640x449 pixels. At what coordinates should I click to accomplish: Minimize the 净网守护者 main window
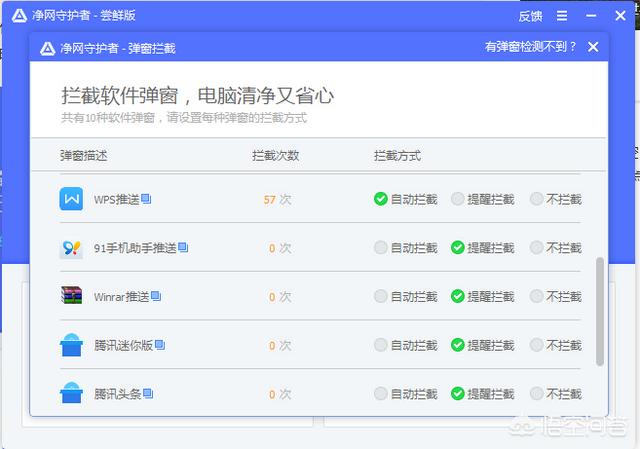click(591, 16)
